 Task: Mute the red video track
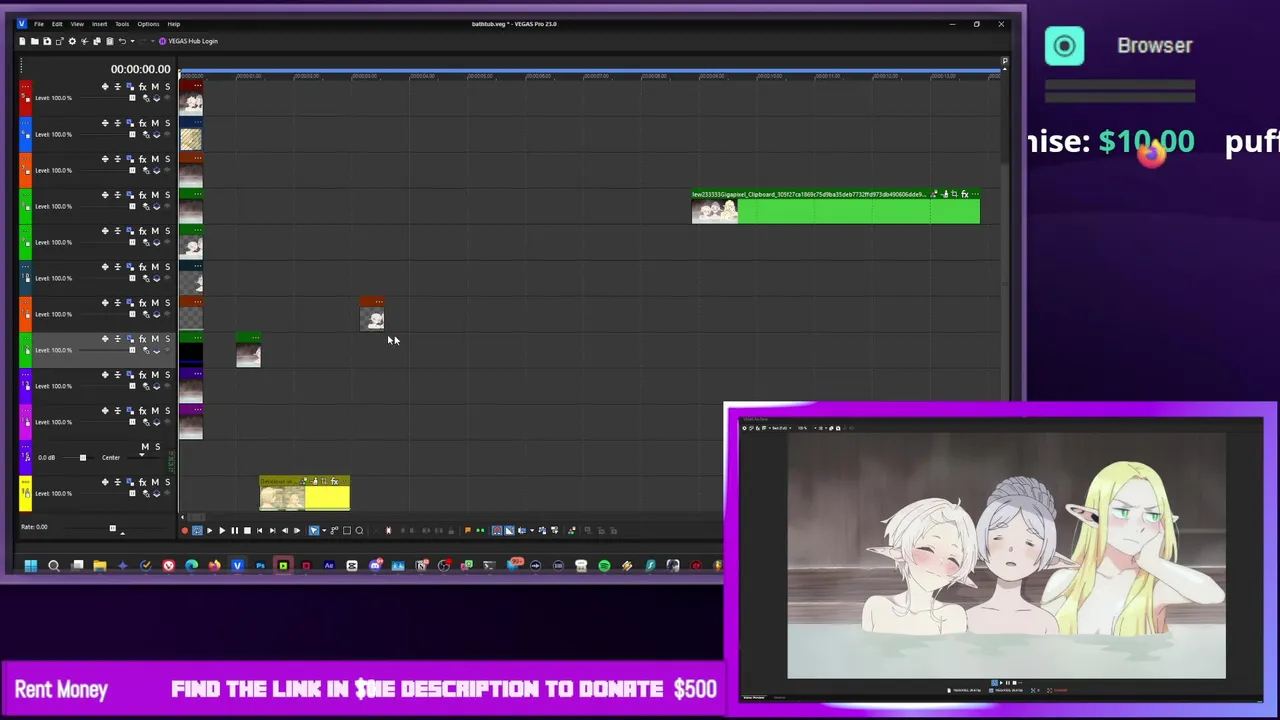(x=155, y=87)
